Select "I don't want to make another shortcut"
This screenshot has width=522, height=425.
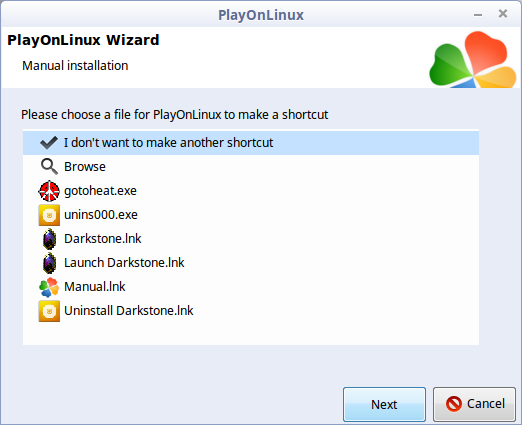pos(251,143)
